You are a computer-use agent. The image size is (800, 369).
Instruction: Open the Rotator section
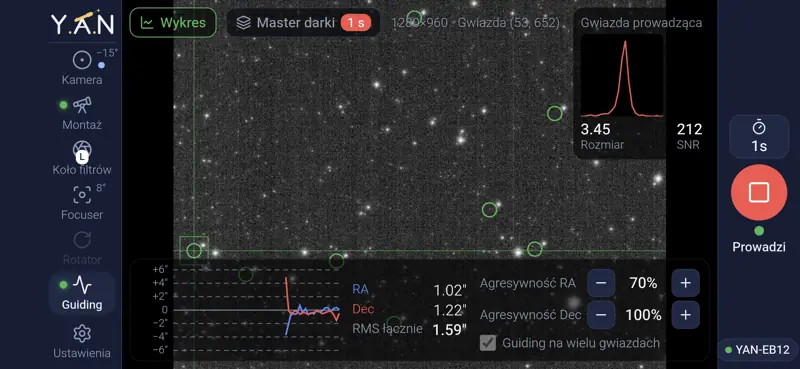click(82, 248)
